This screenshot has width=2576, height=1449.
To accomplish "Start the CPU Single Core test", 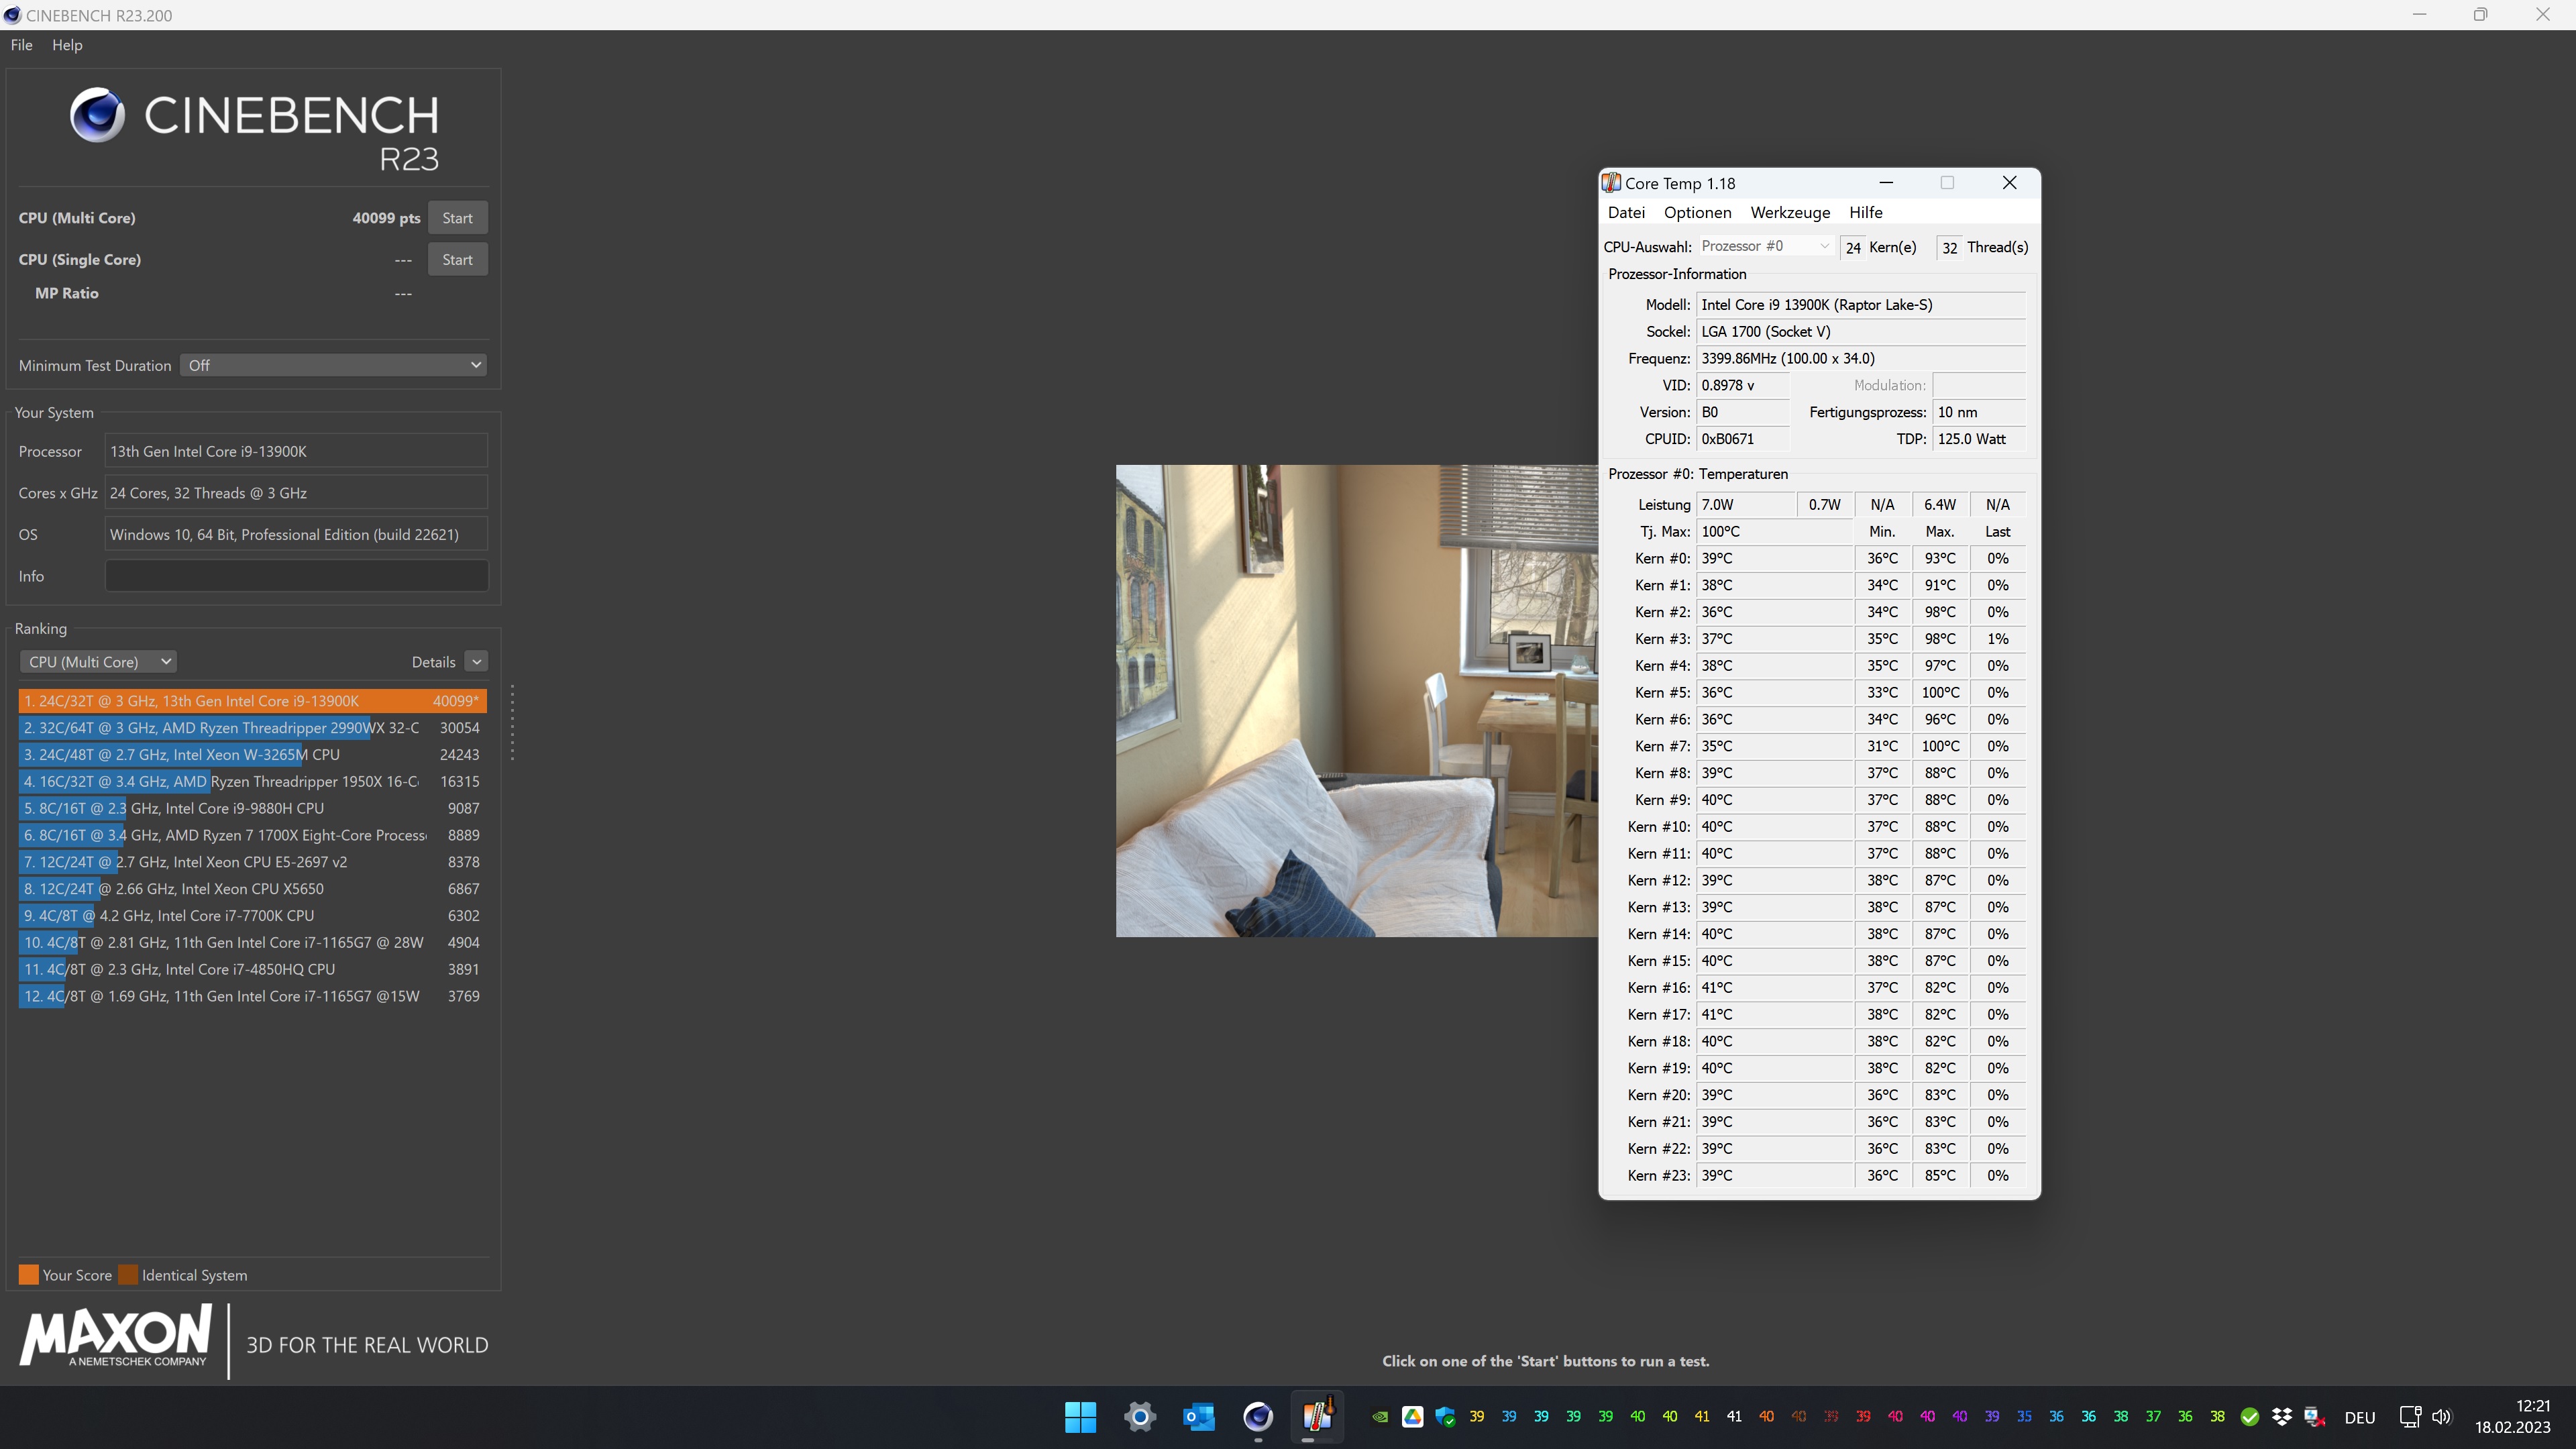I will (457, 259).
